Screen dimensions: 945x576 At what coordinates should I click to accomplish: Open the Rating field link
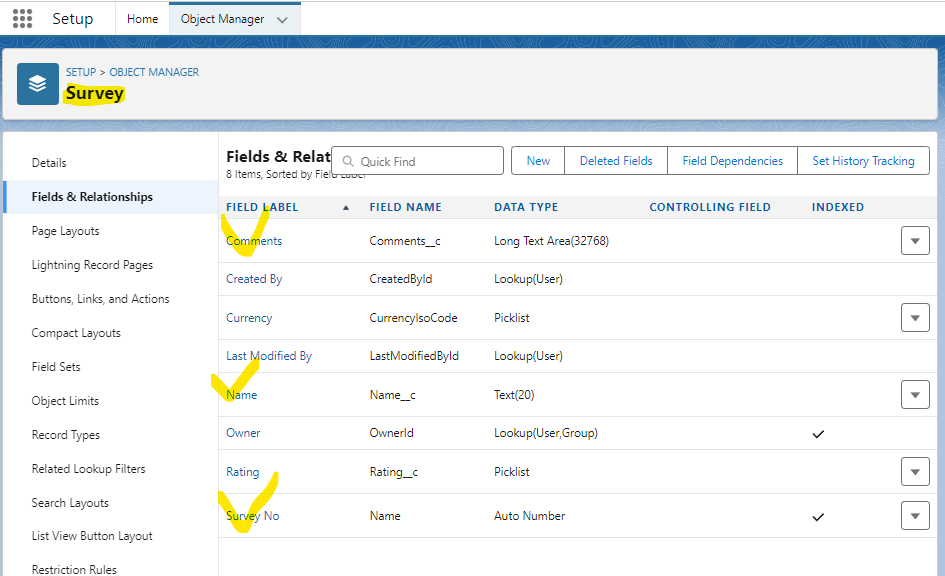tap(242, 472)
